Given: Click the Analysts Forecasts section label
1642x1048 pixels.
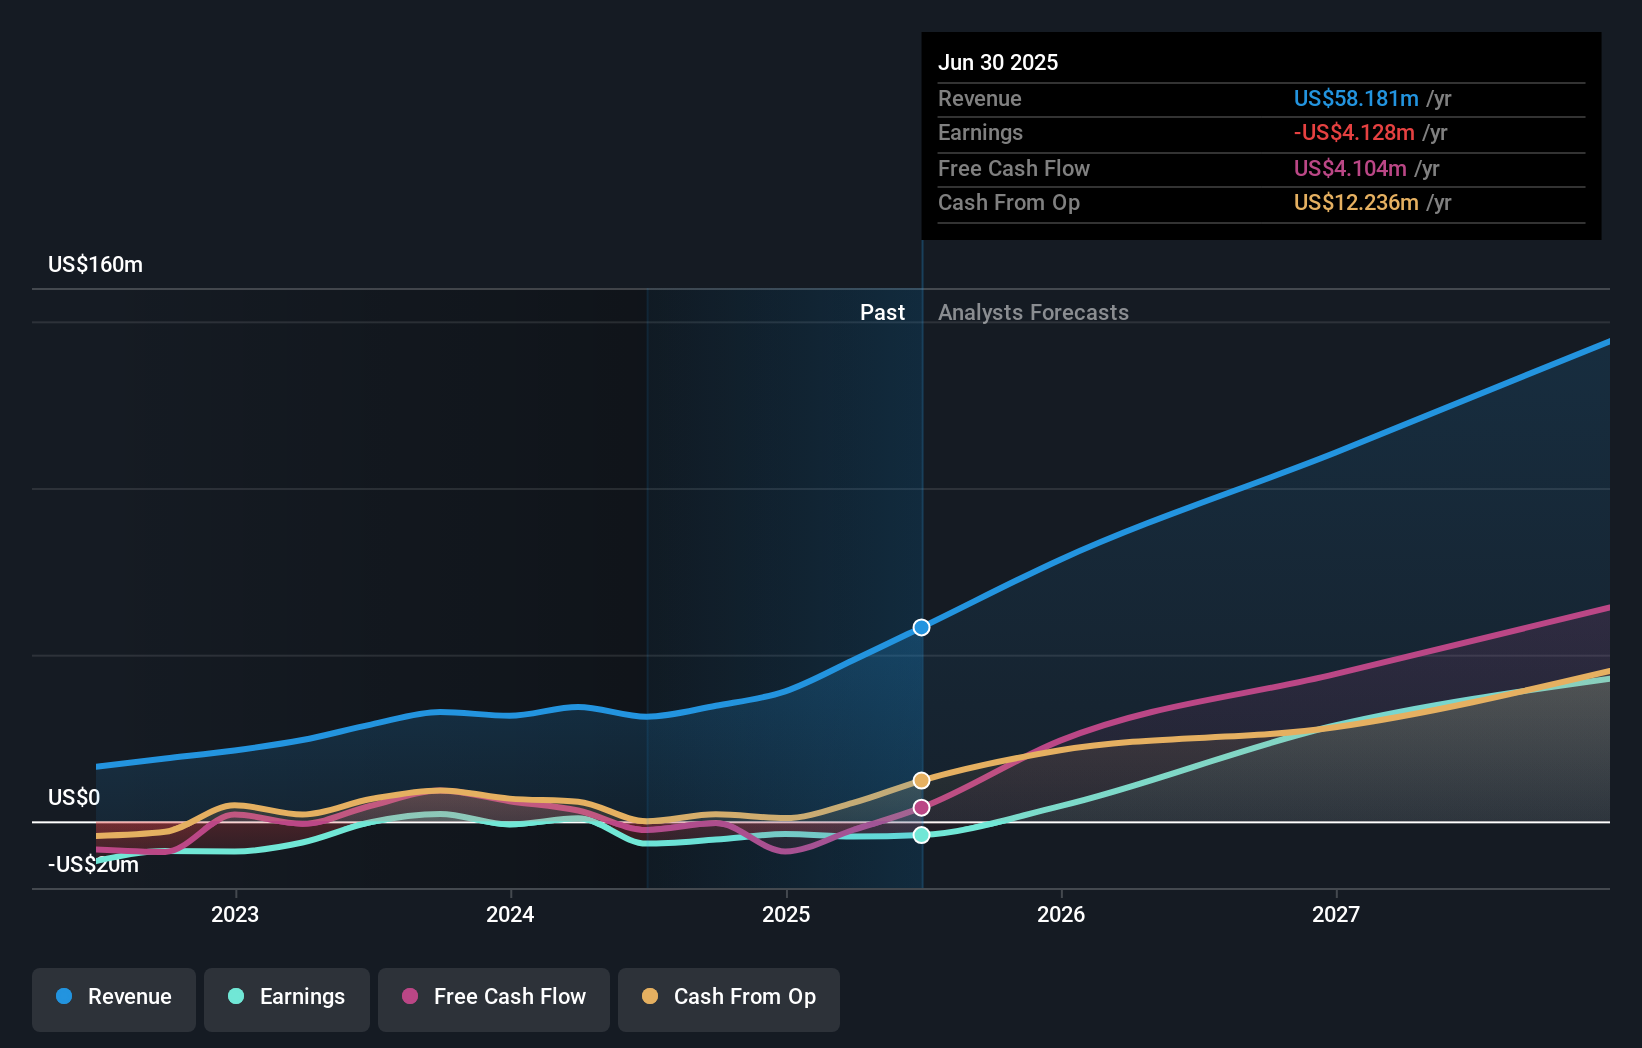Looking at the screenshot, I should click(x=1033, y=312).
